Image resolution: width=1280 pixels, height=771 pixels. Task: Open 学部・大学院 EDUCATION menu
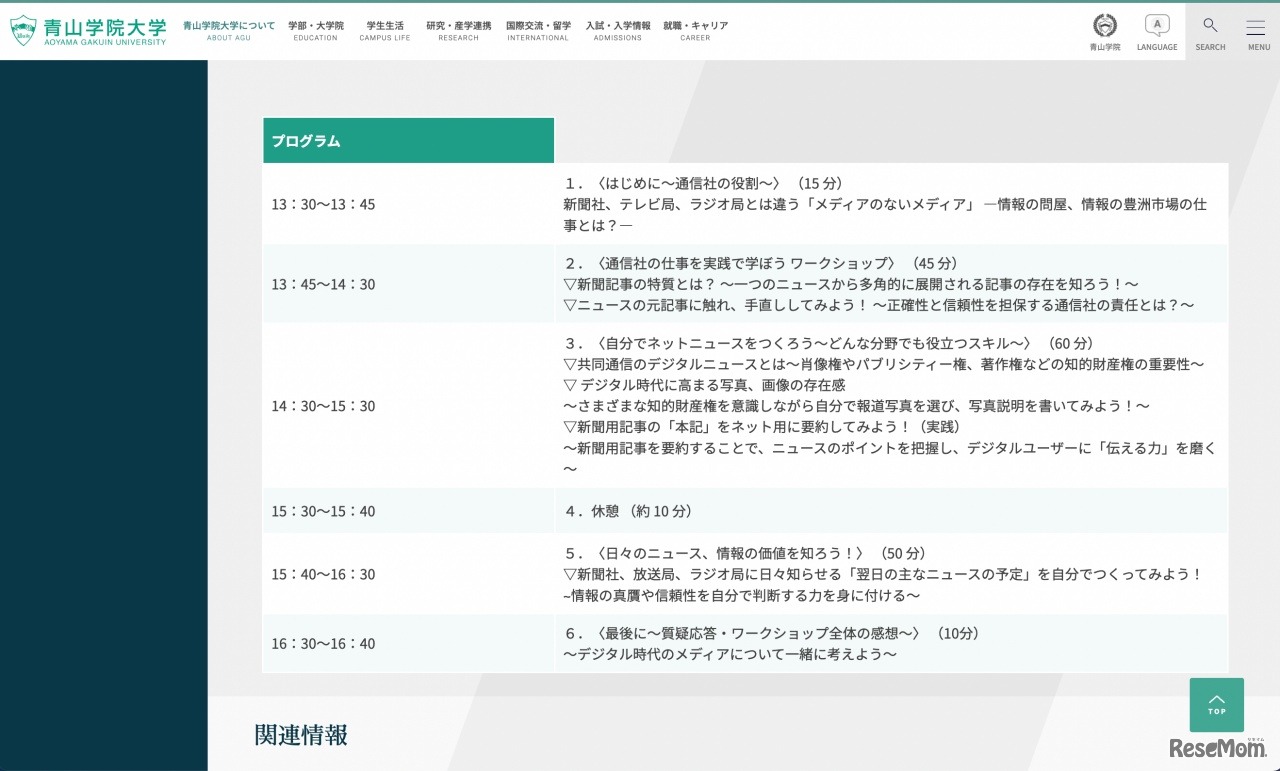[315, 31]
